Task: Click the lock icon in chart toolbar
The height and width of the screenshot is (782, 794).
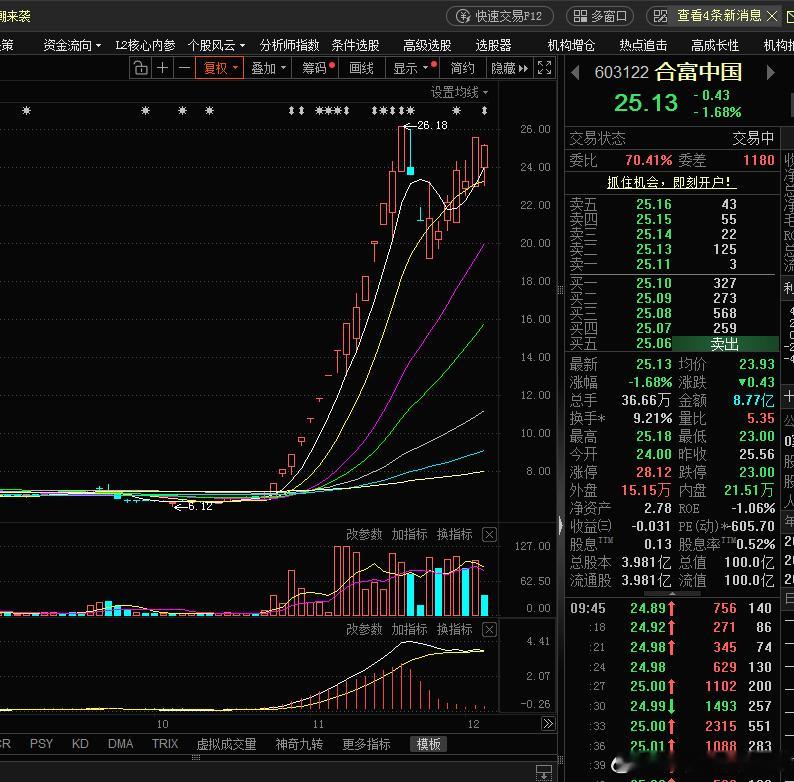Action: point(140,68)
